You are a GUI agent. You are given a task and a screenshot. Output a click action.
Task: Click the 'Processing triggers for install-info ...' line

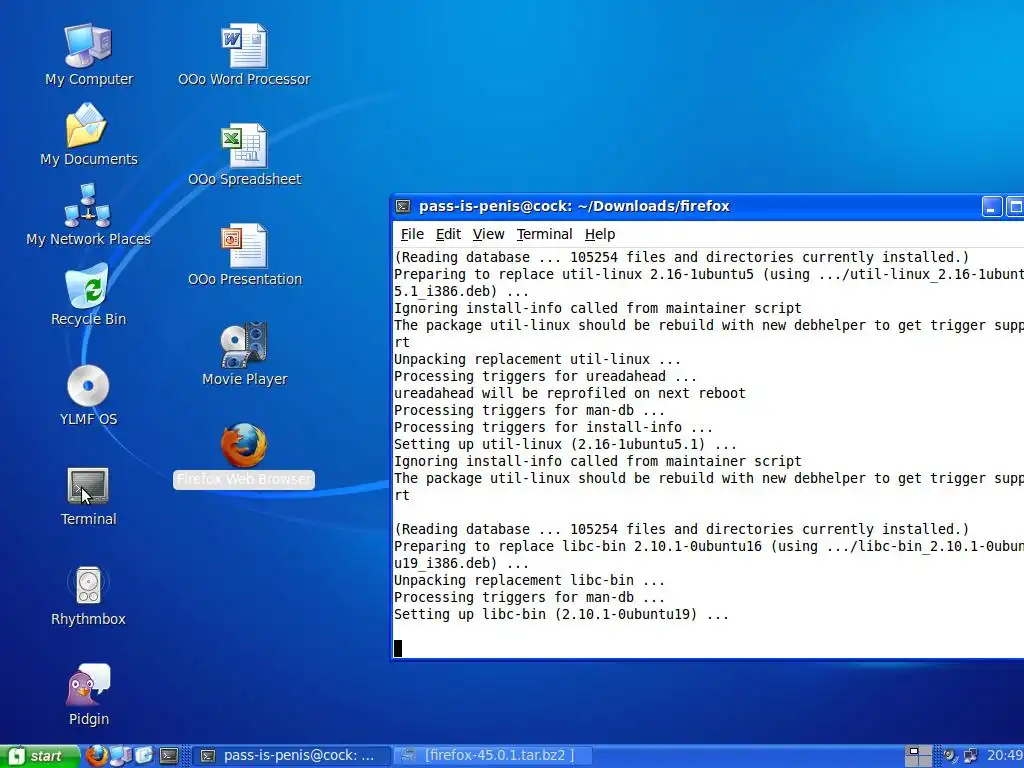(x=553, y=427)
